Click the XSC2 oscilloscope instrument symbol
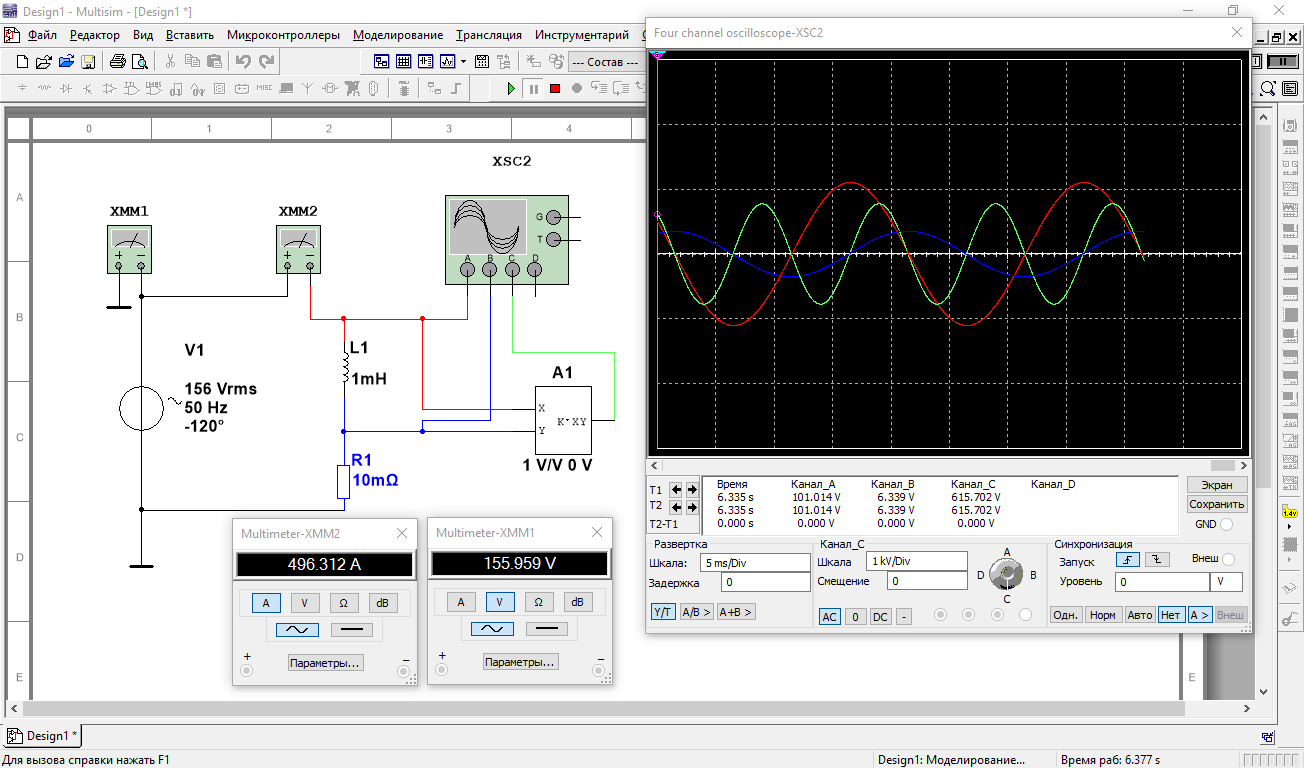 click(x=506, y=240)
